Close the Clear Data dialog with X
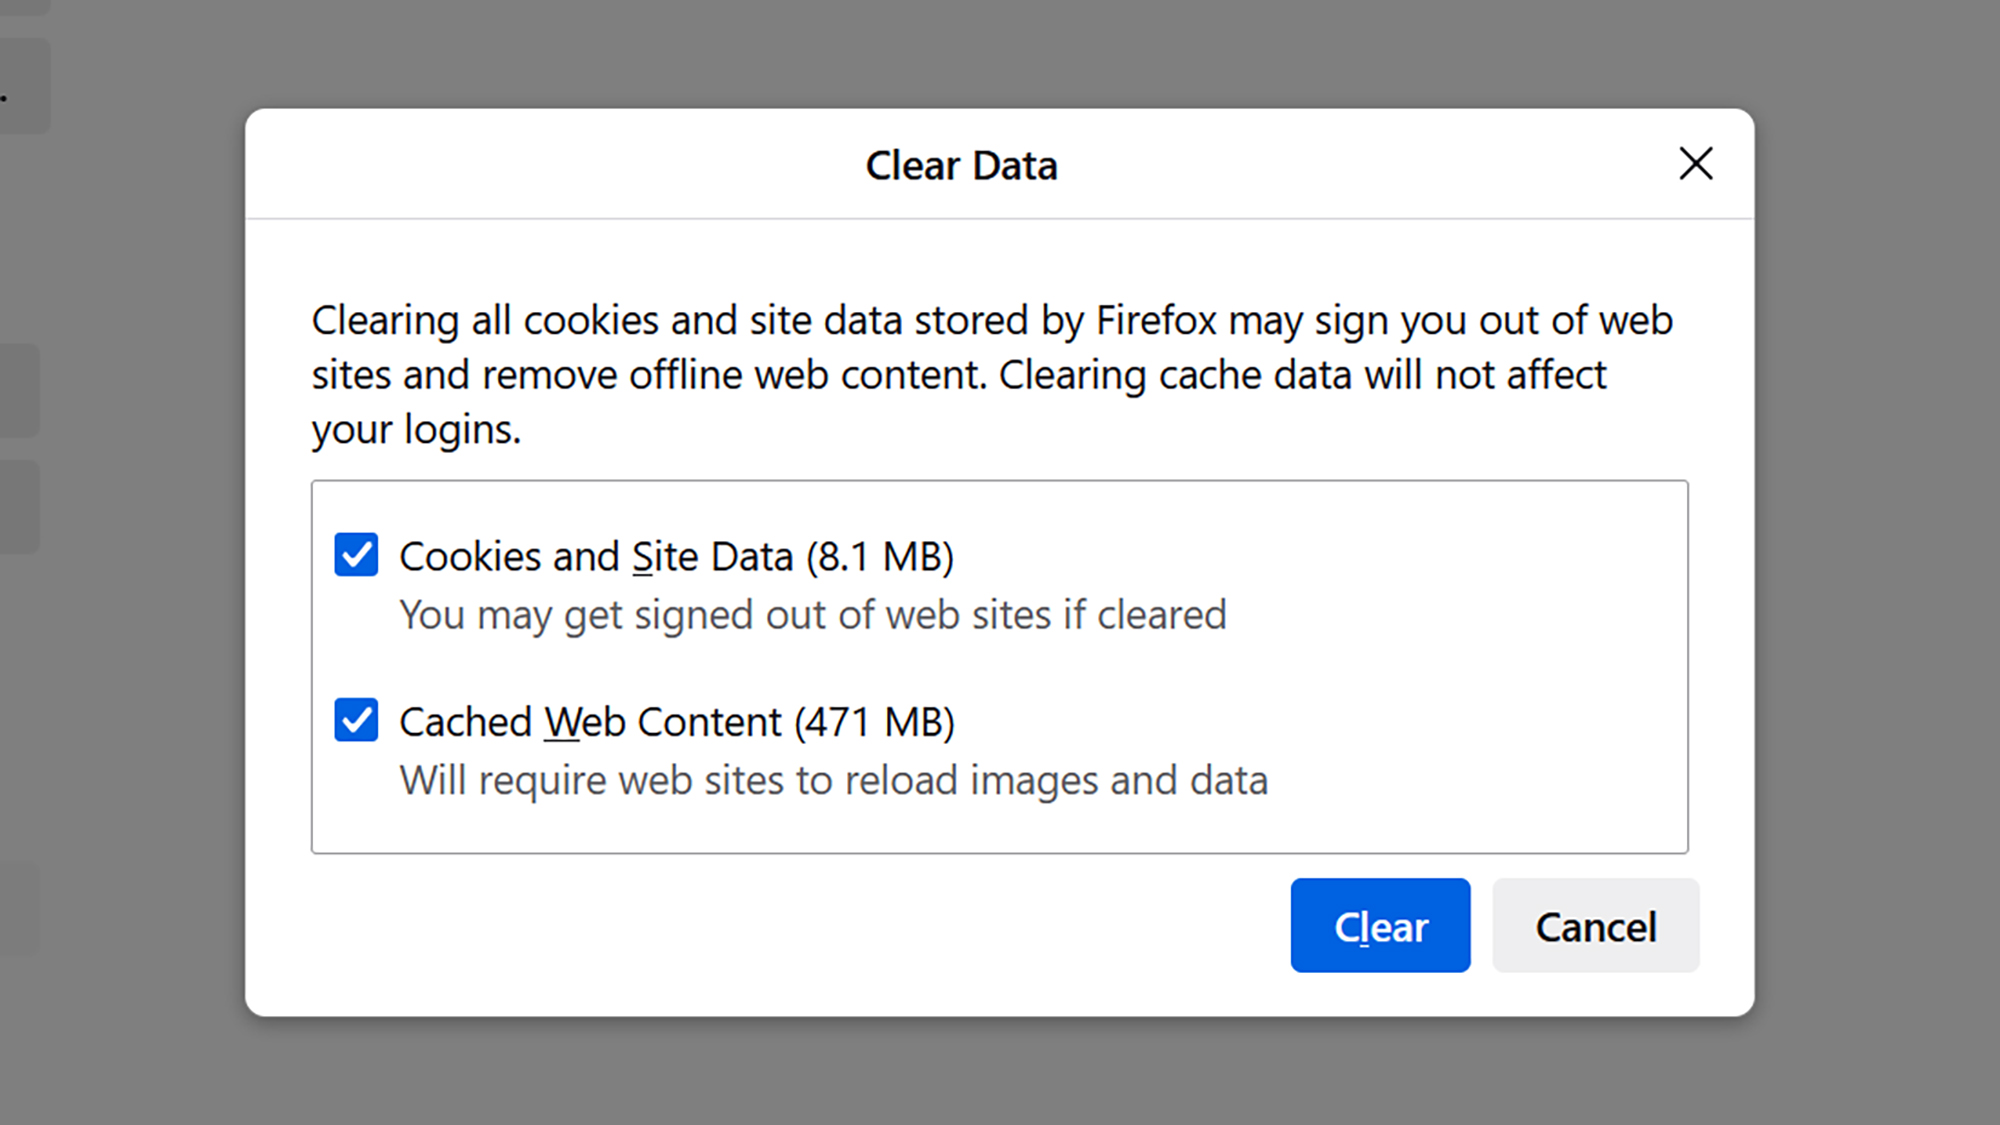 1695,164
